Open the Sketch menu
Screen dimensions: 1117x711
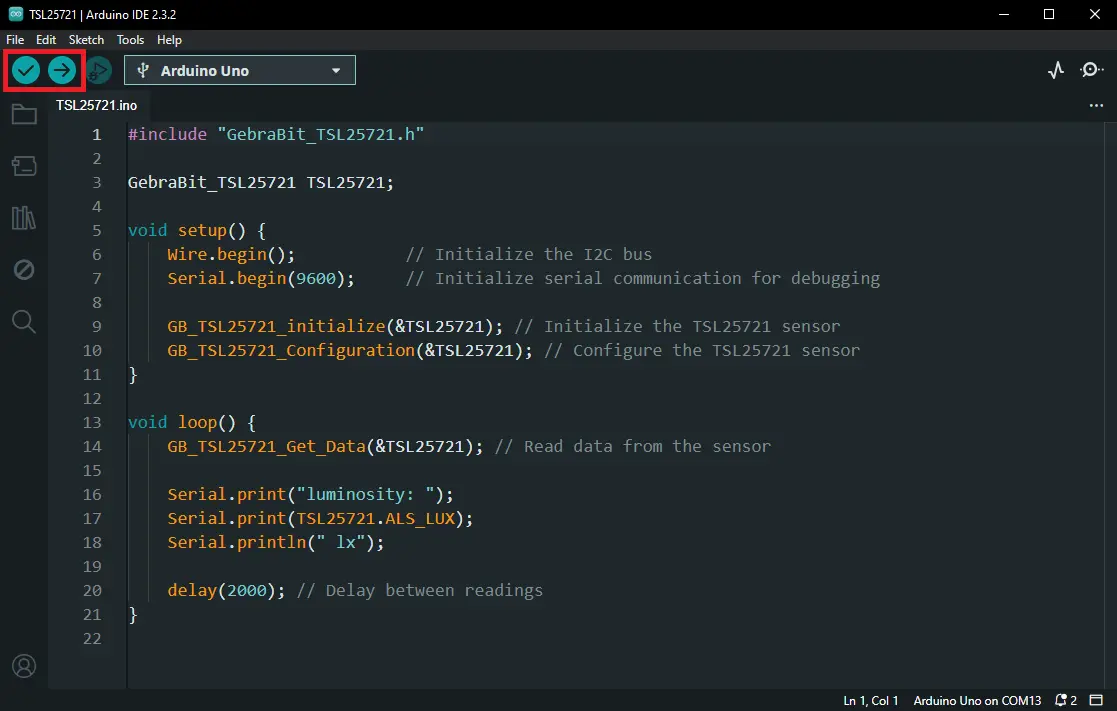click(x=86, y=40)
